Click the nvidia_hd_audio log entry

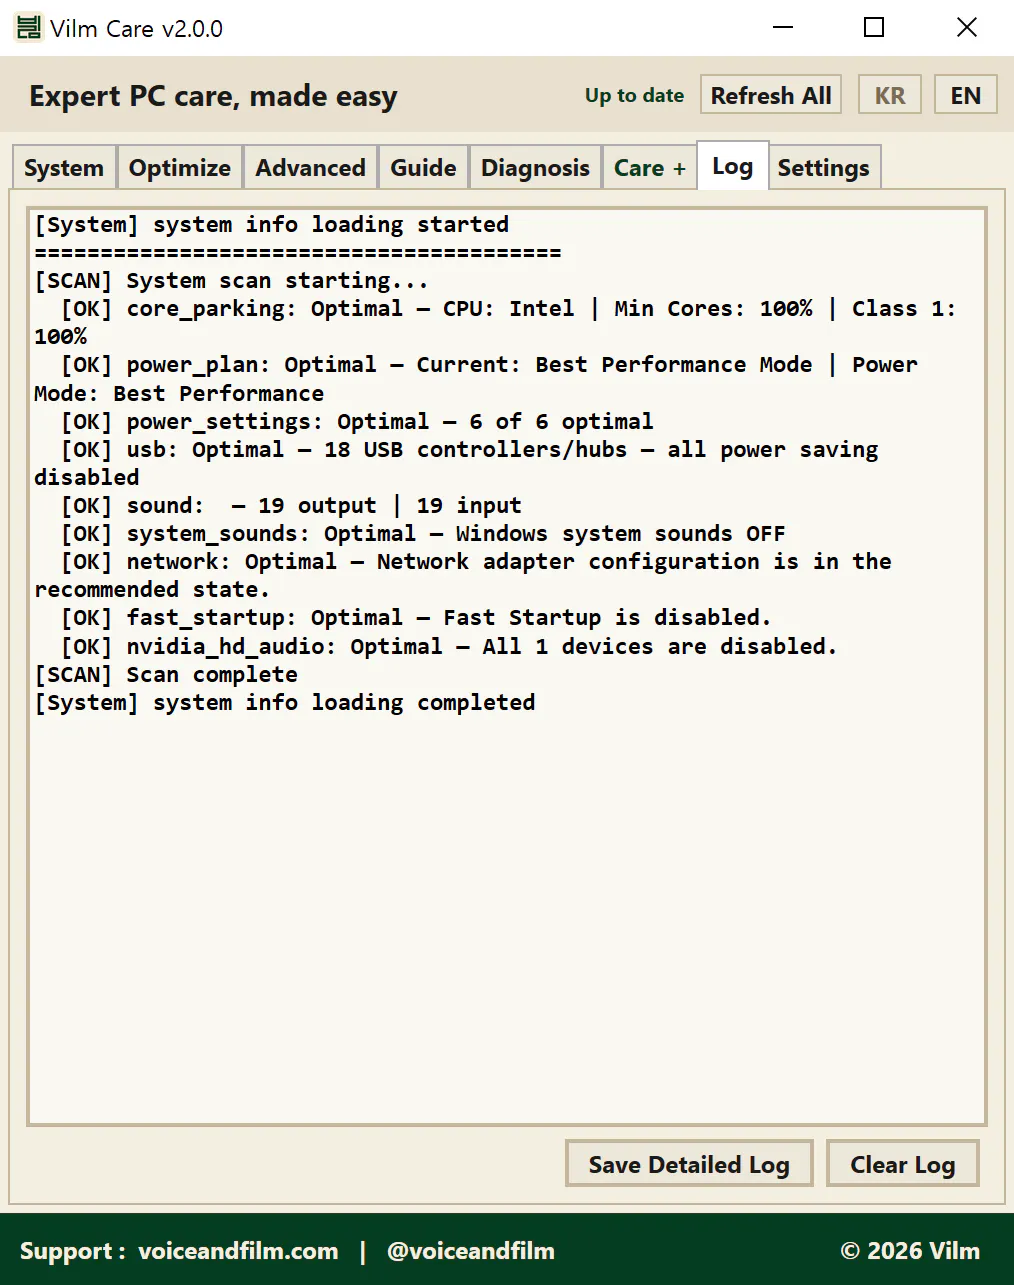449,646
